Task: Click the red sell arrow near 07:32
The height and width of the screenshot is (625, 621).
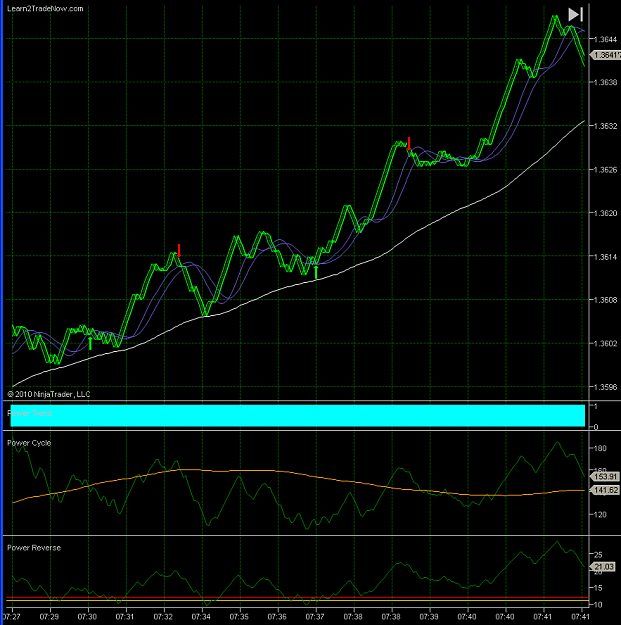Action: tap(179, 251)
